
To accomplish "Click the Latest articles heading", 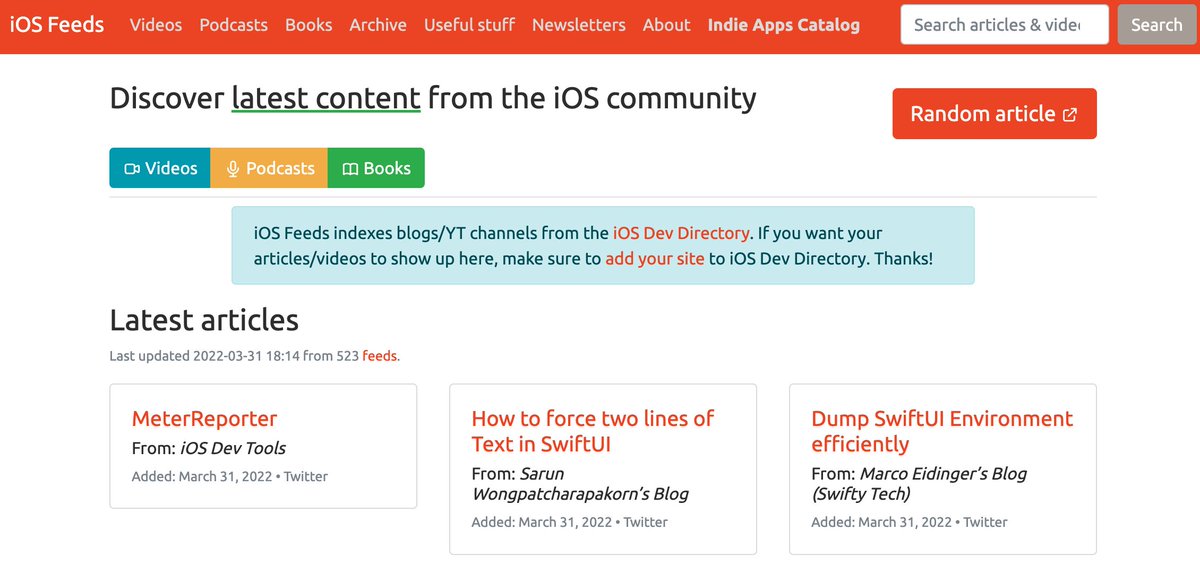I will [204, 320].
